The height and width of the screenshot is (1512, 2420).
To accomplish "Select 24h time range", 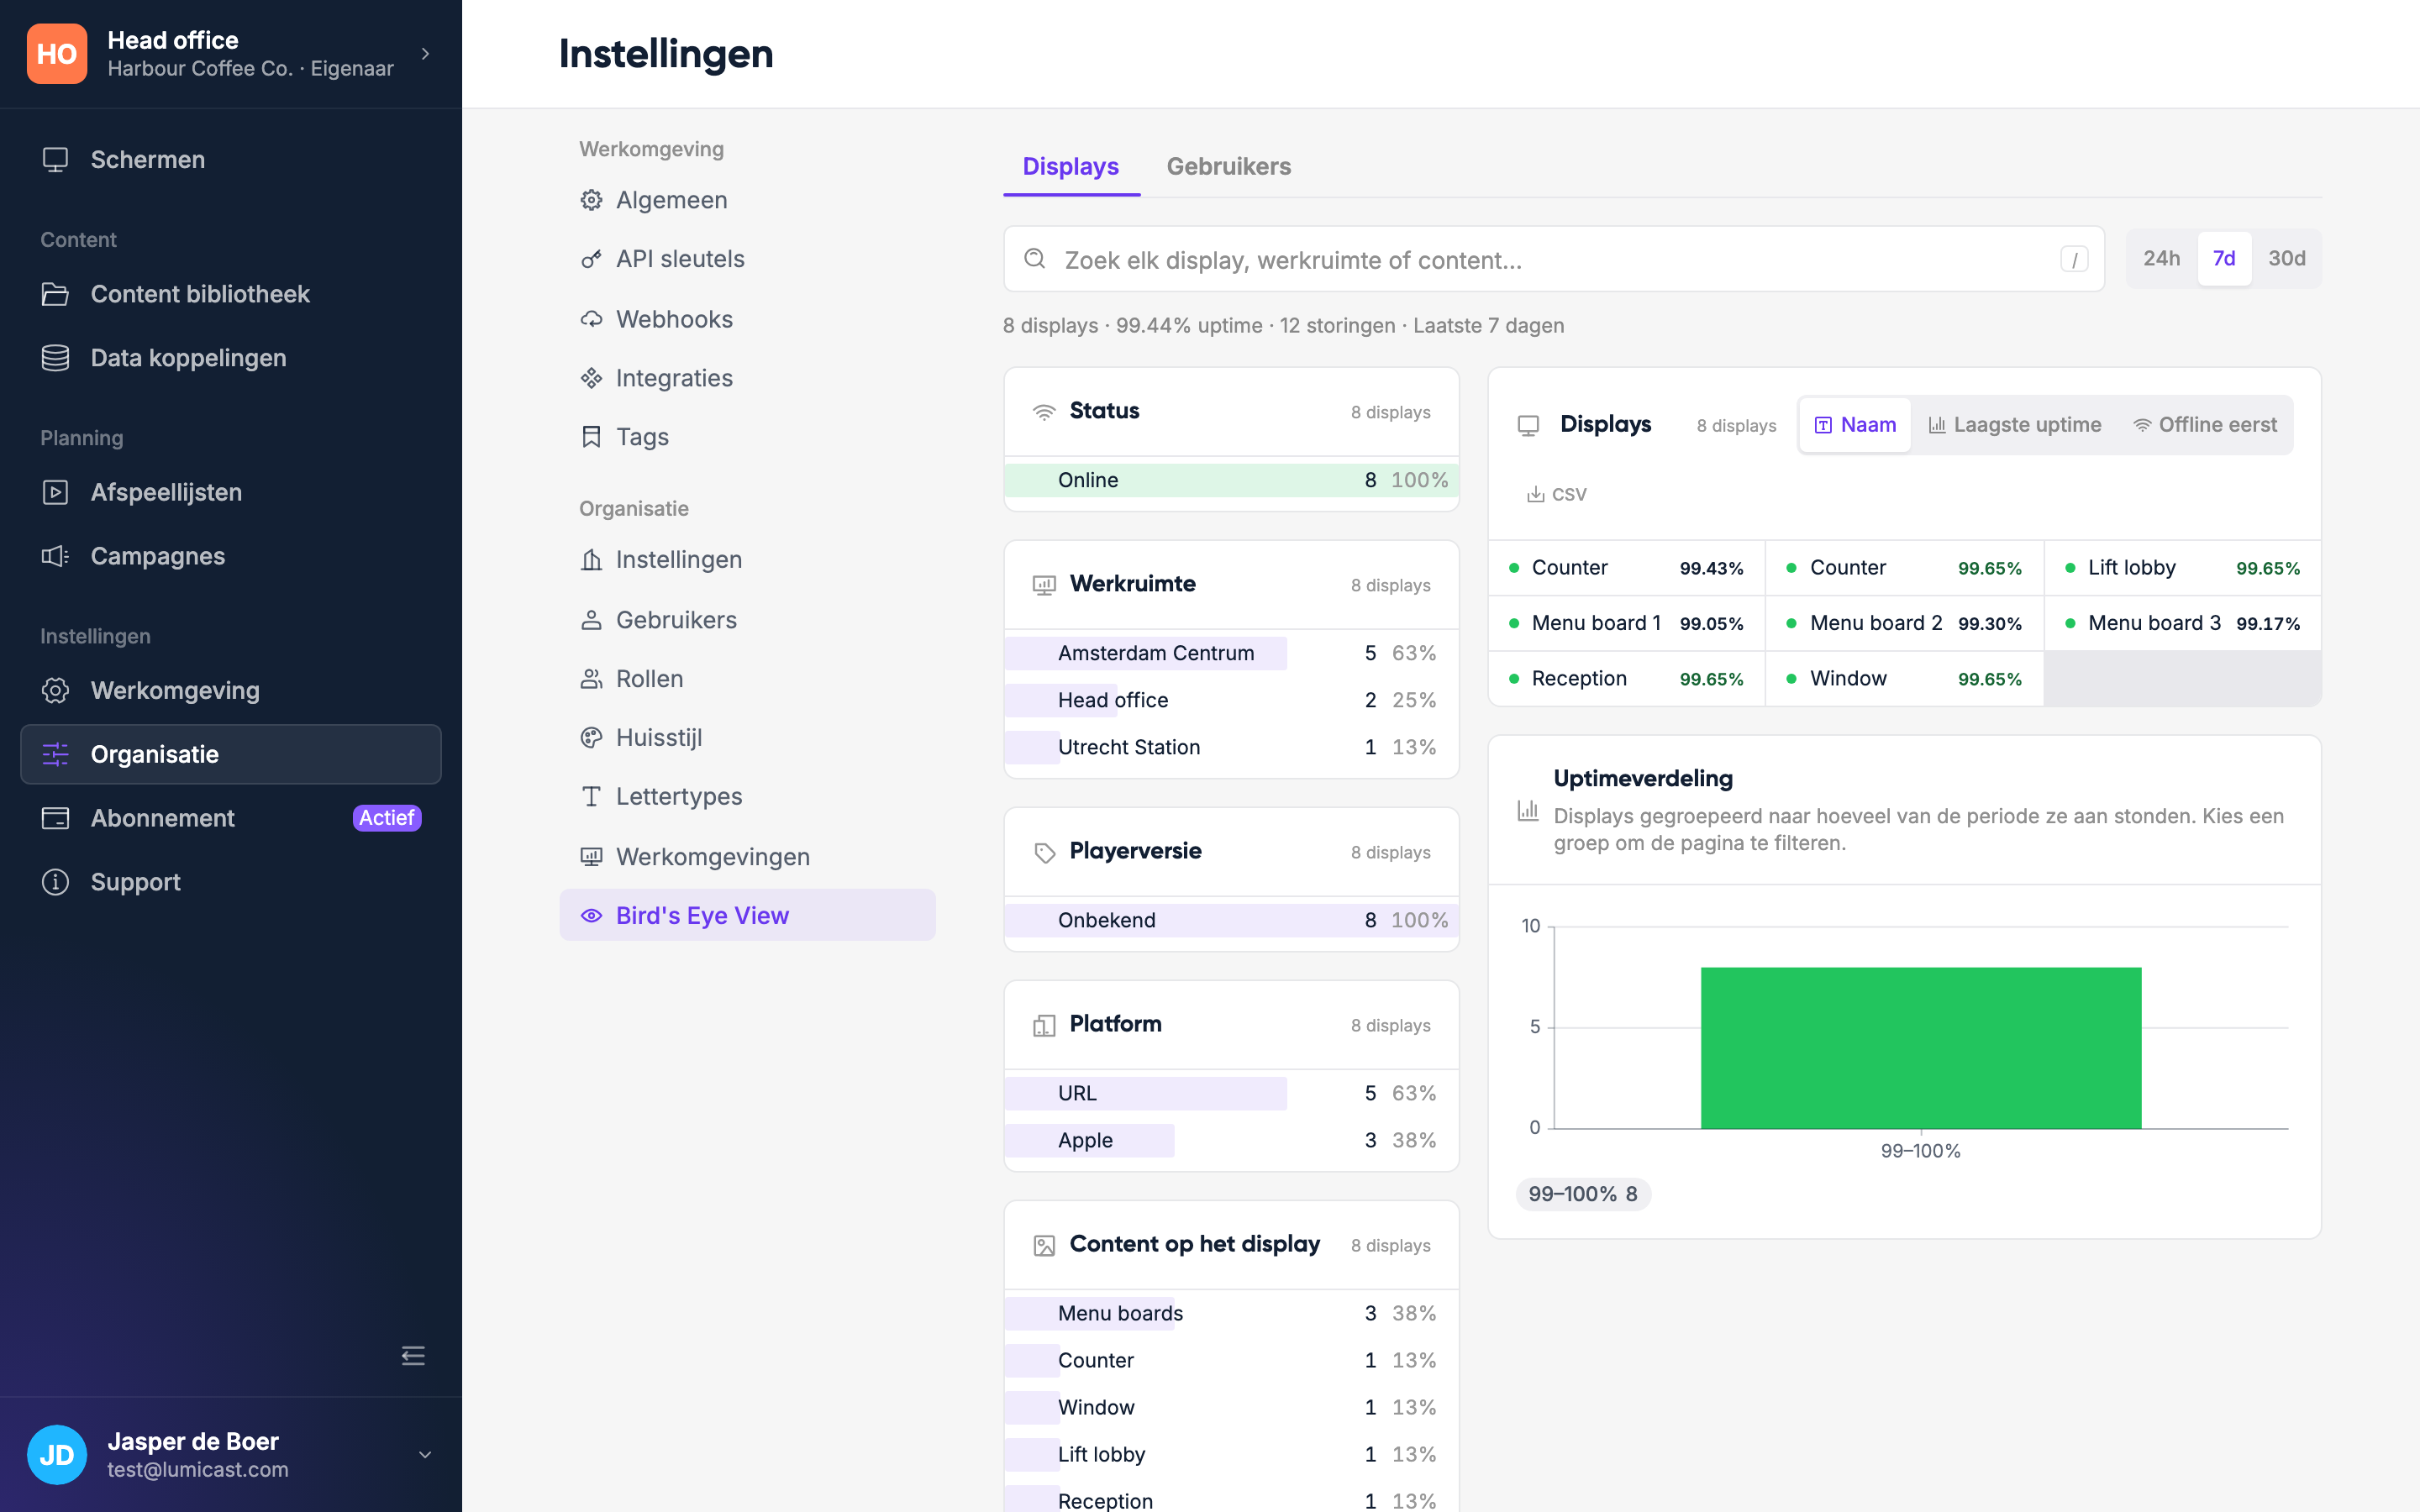I will [x=2161, y=259].
